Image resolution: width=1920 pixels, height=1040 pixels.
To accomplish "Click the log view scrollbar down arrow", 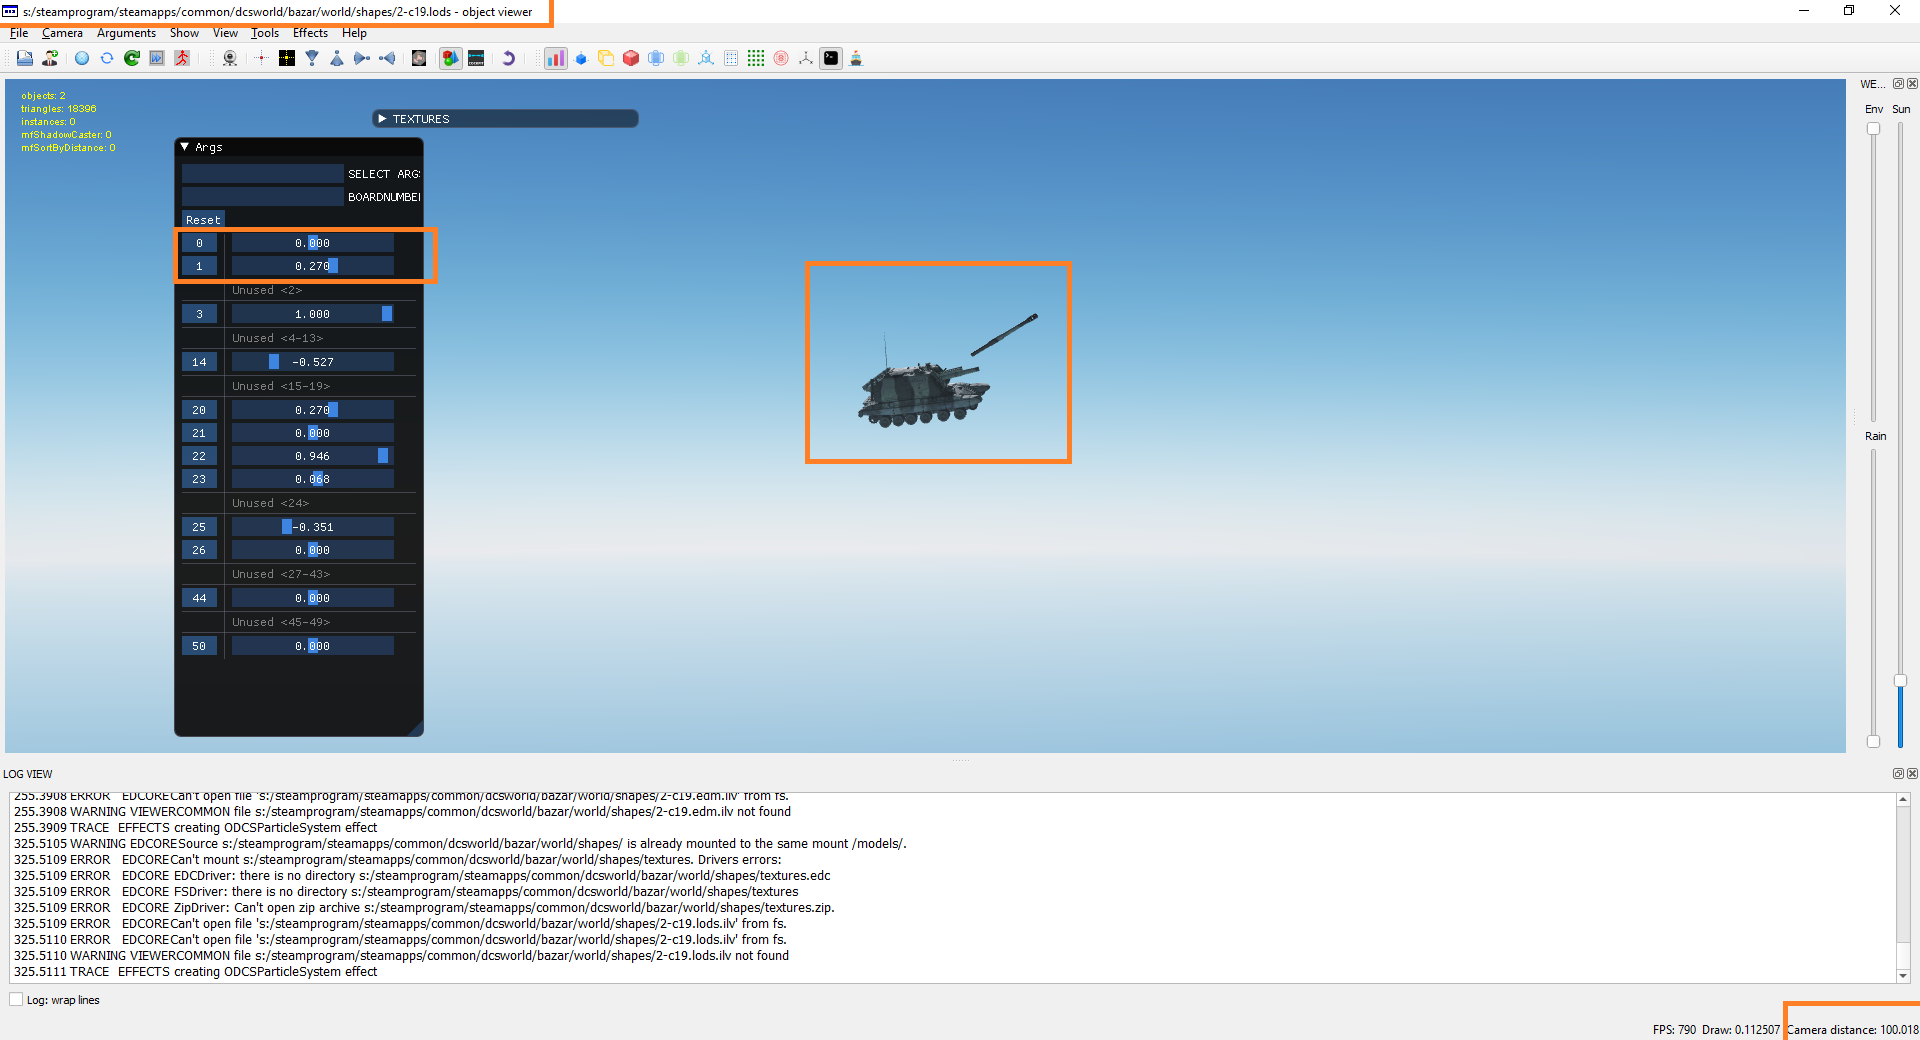I will coord(1903,975).
